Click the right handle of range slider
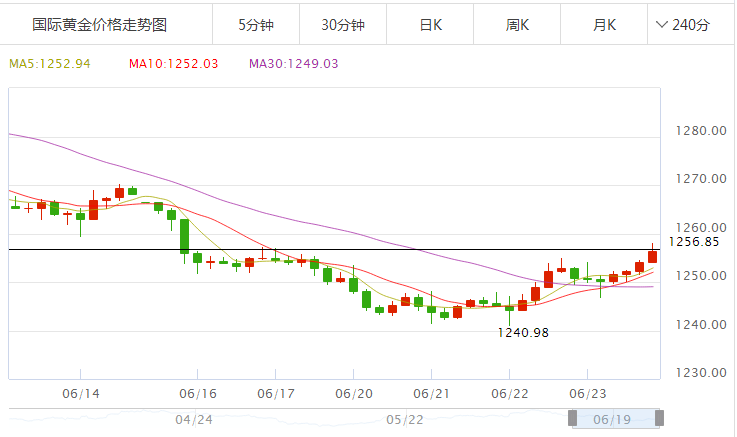737x437 pixels. coord(659,418)
